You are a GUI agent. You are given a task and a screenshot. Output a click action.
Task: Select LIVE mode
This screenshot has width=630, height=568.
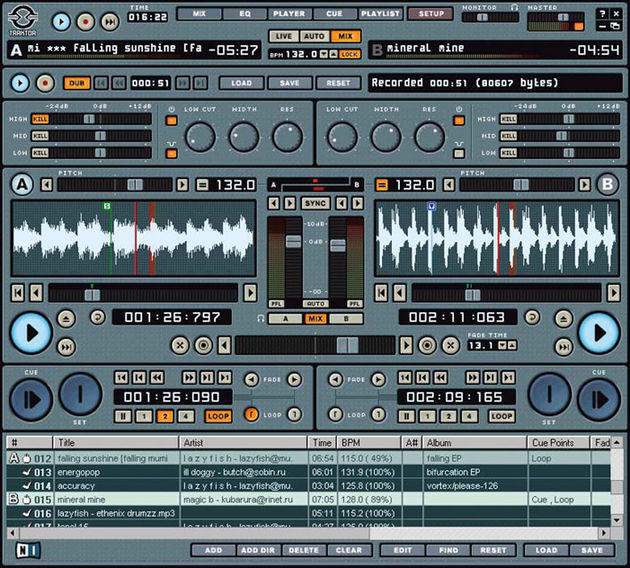[284, 36]
